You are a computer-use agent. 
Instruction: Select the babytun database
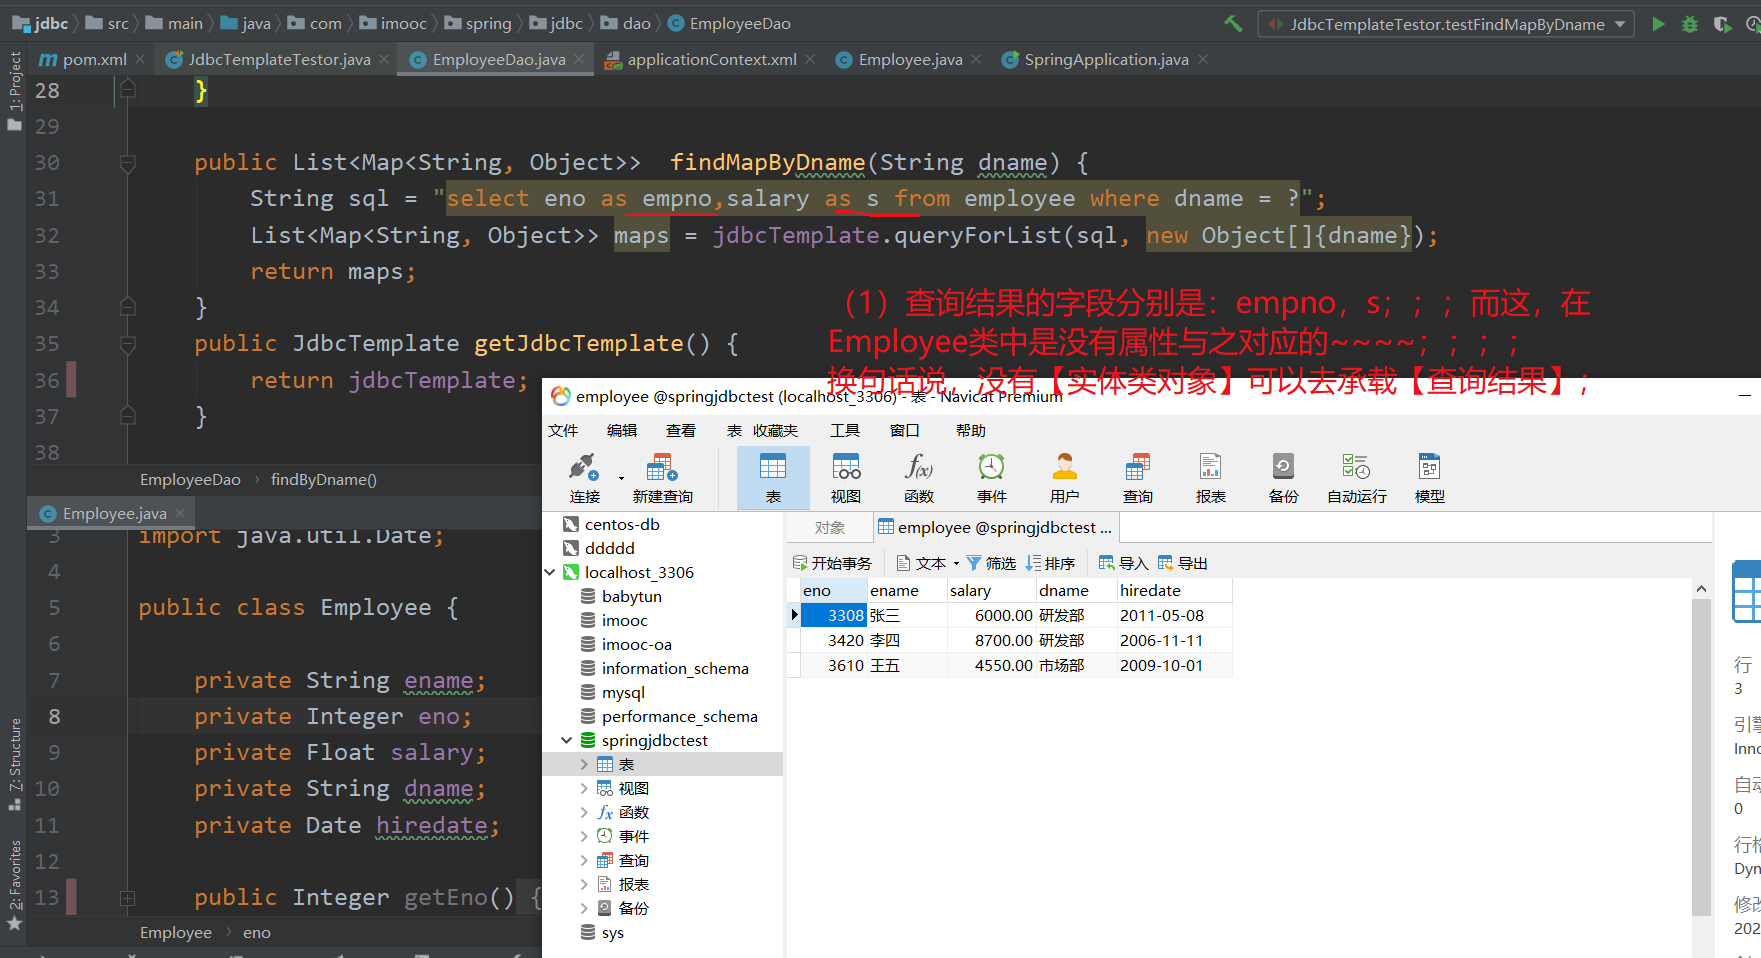(631, 597)
